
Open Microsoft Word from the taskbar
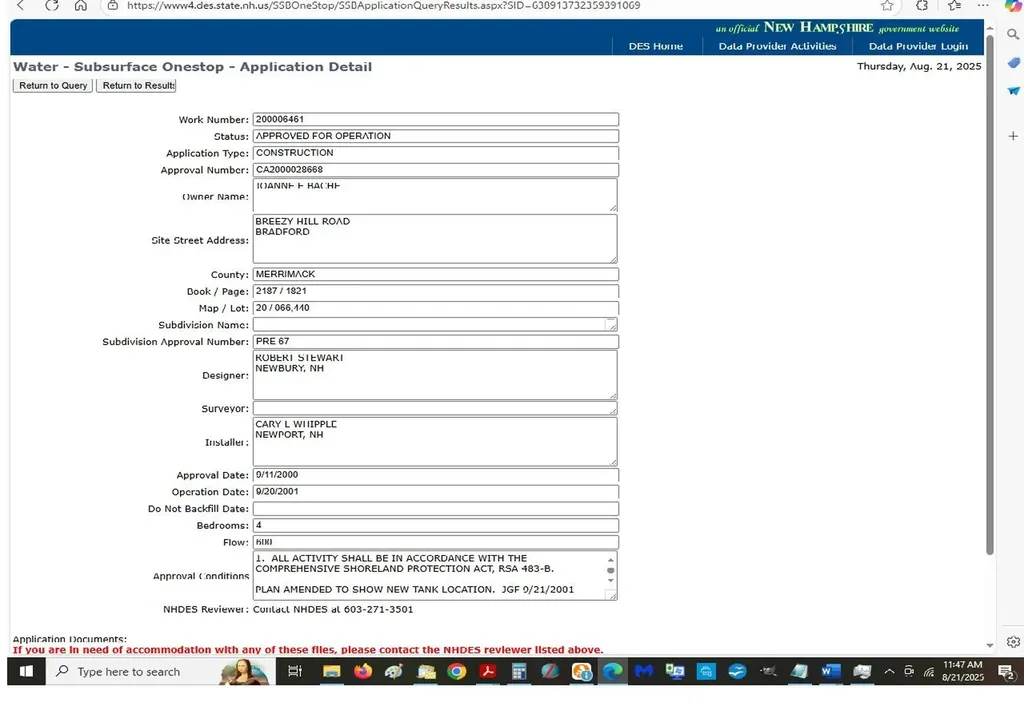[830, 672]
